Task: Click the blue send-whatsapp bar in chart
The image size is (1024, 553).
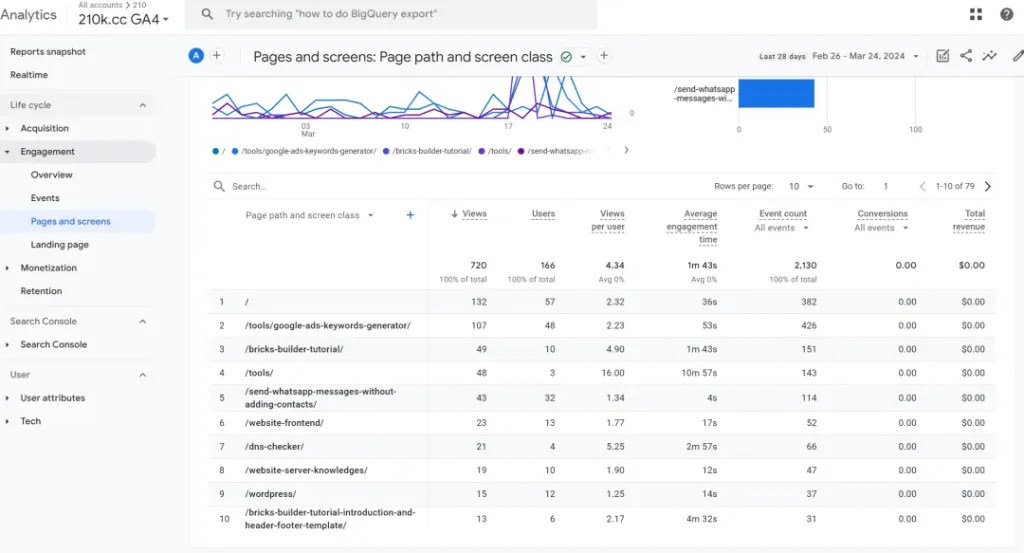Action: point(776,93)
